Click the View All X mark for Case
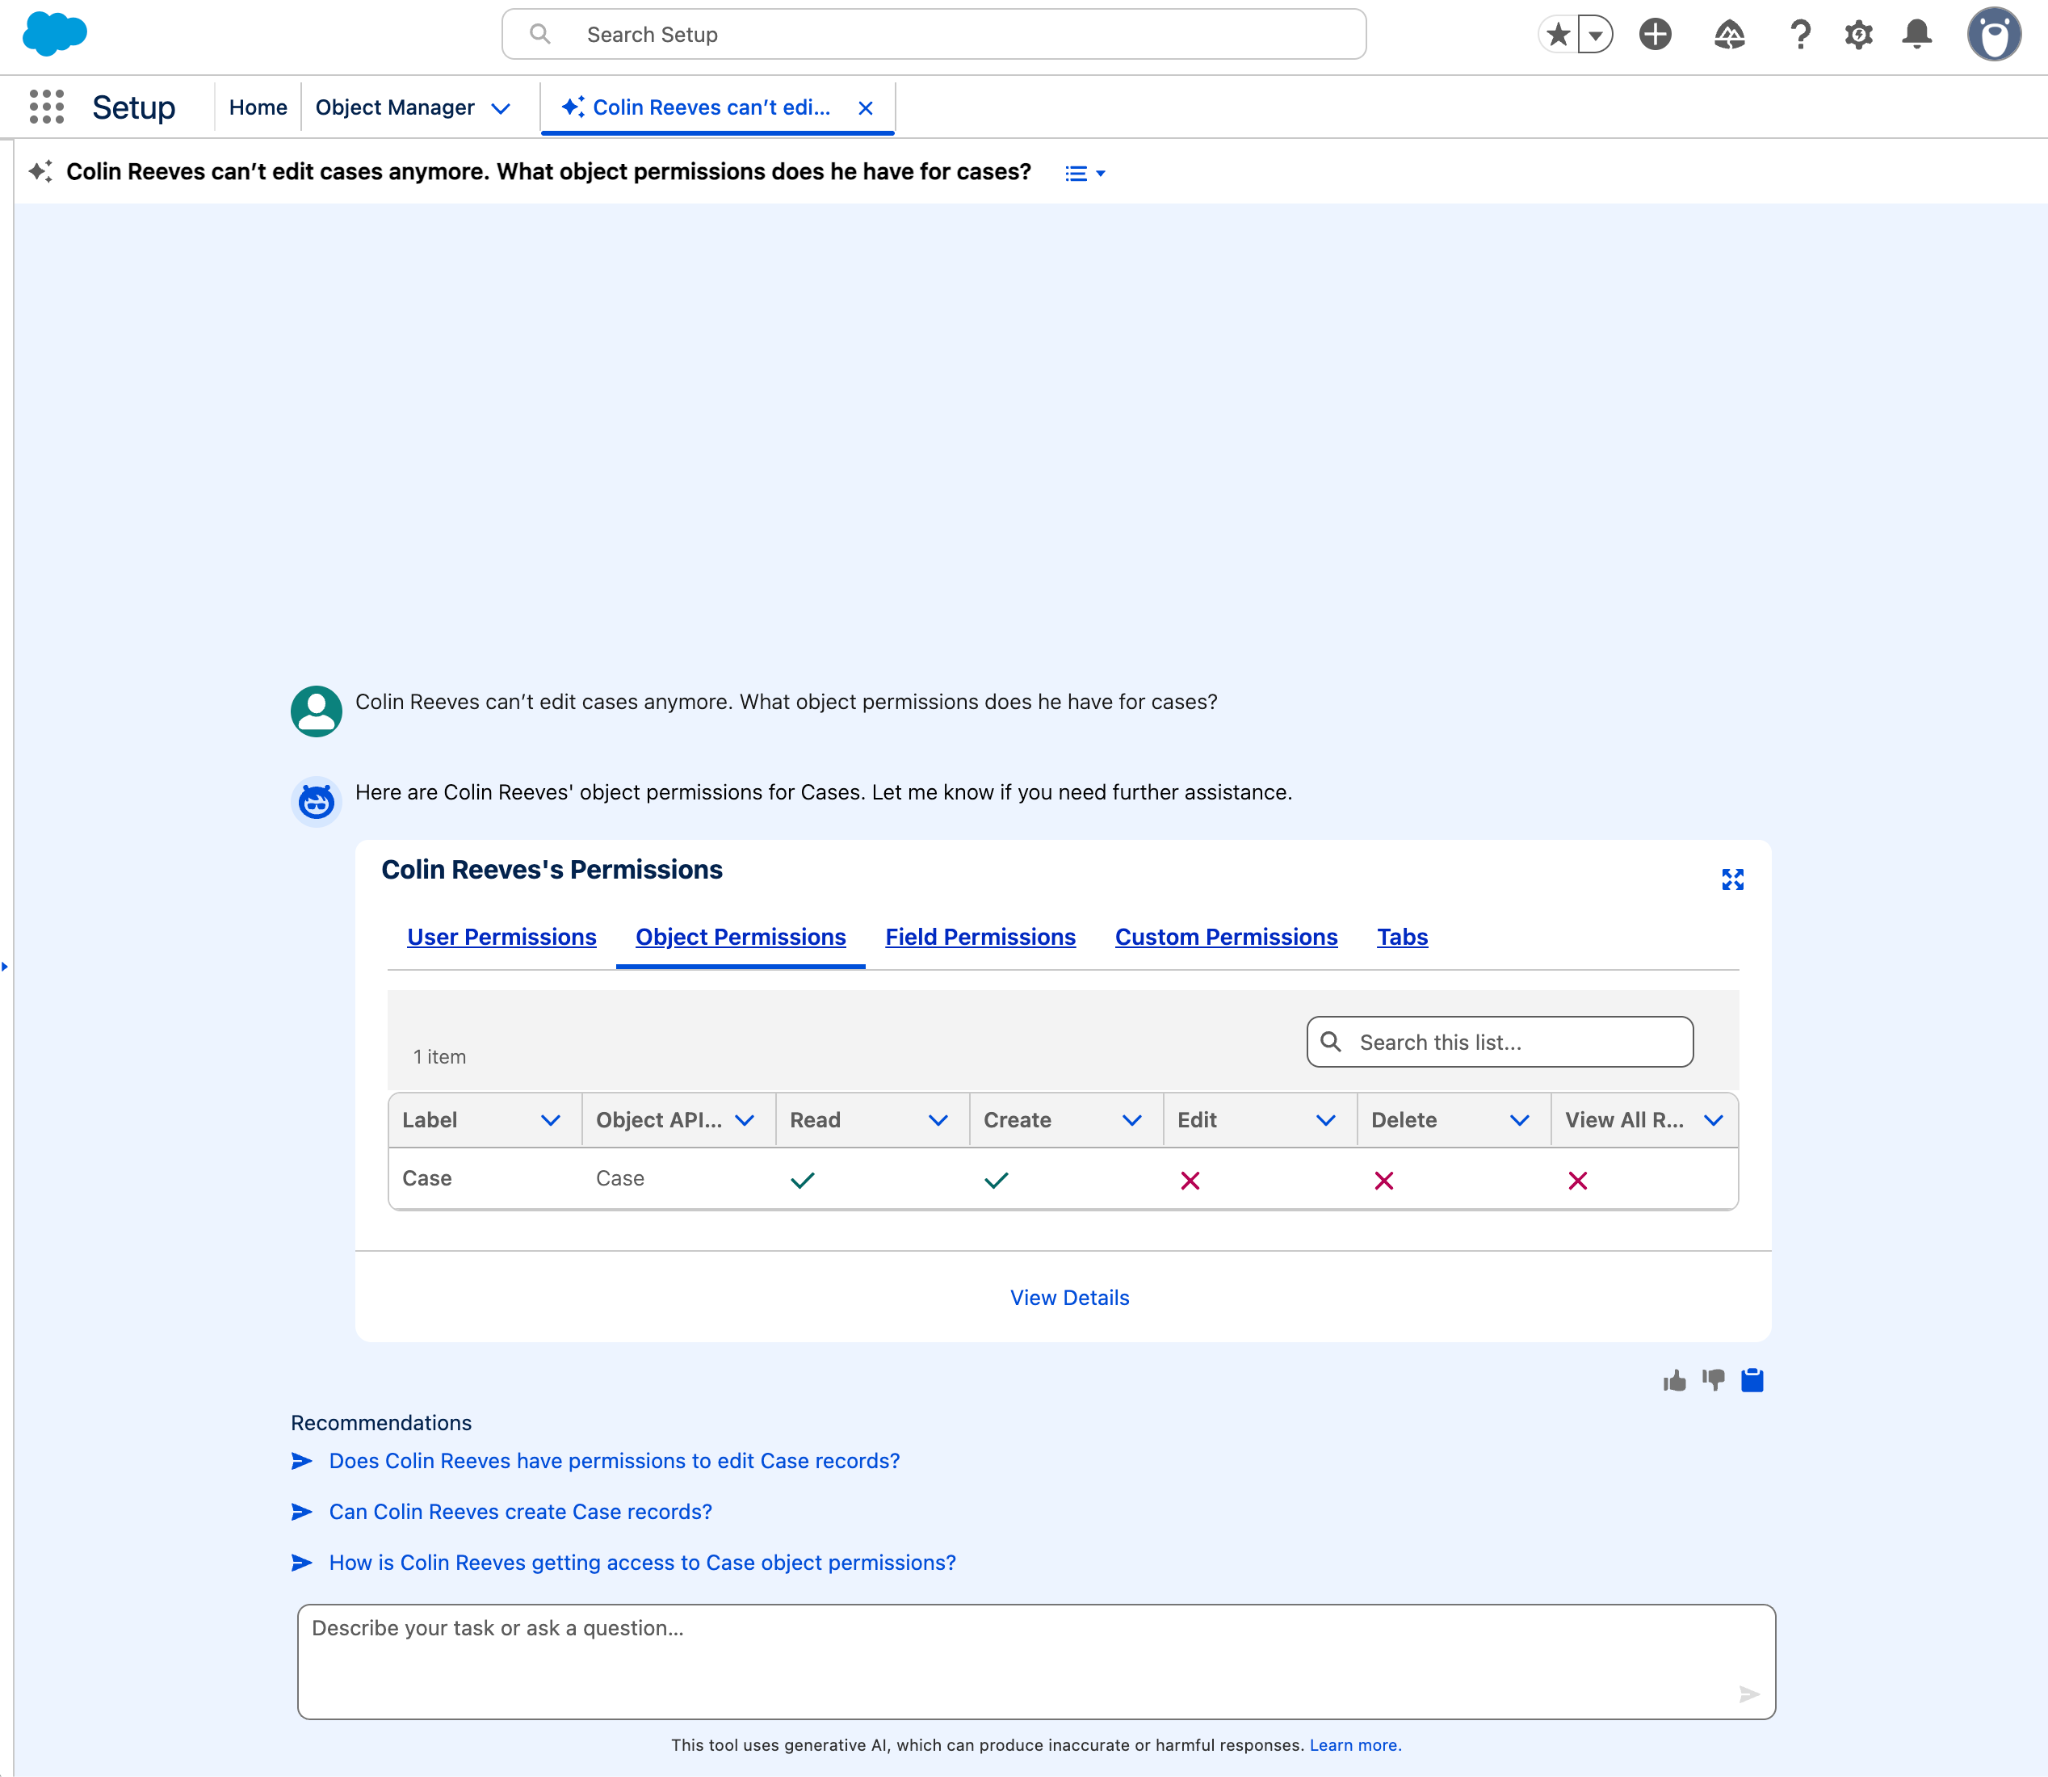This screenshot has height=1777, width=2048. click(1578, 1181)
